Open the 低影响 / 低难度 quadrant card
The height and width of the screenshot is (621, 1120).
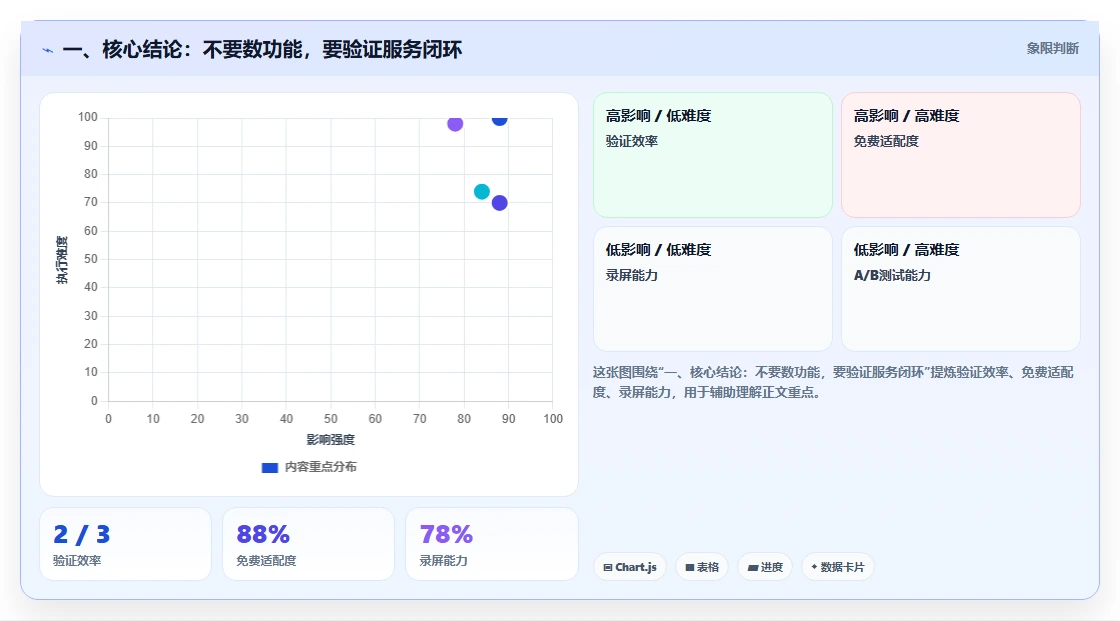(713, 289)
